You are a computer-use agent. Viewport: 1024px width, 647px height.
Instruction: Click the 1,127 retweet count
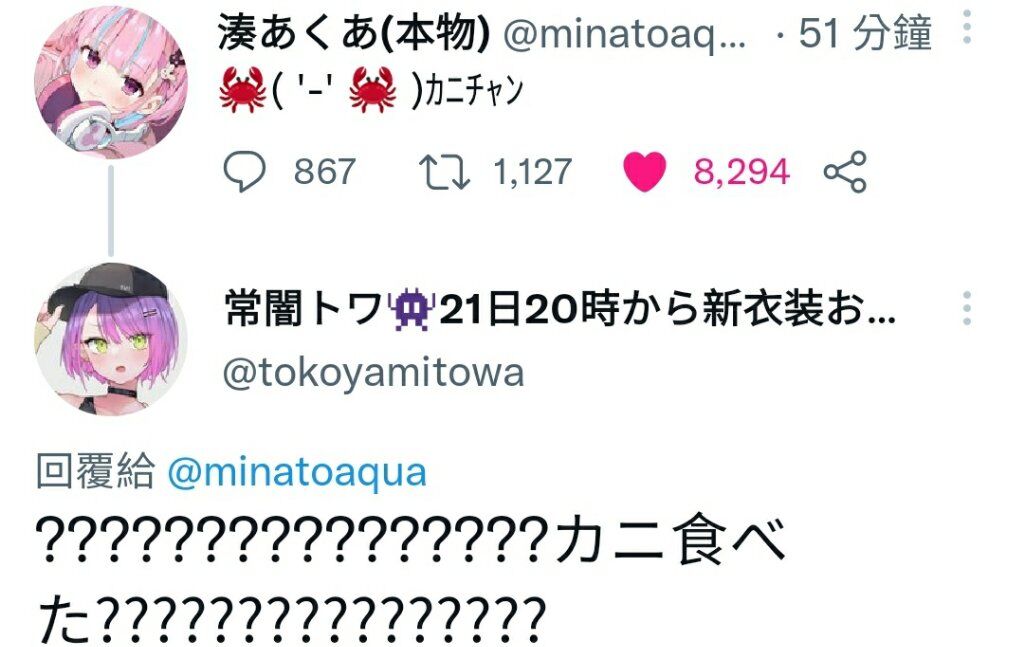(x=532, y=172)
